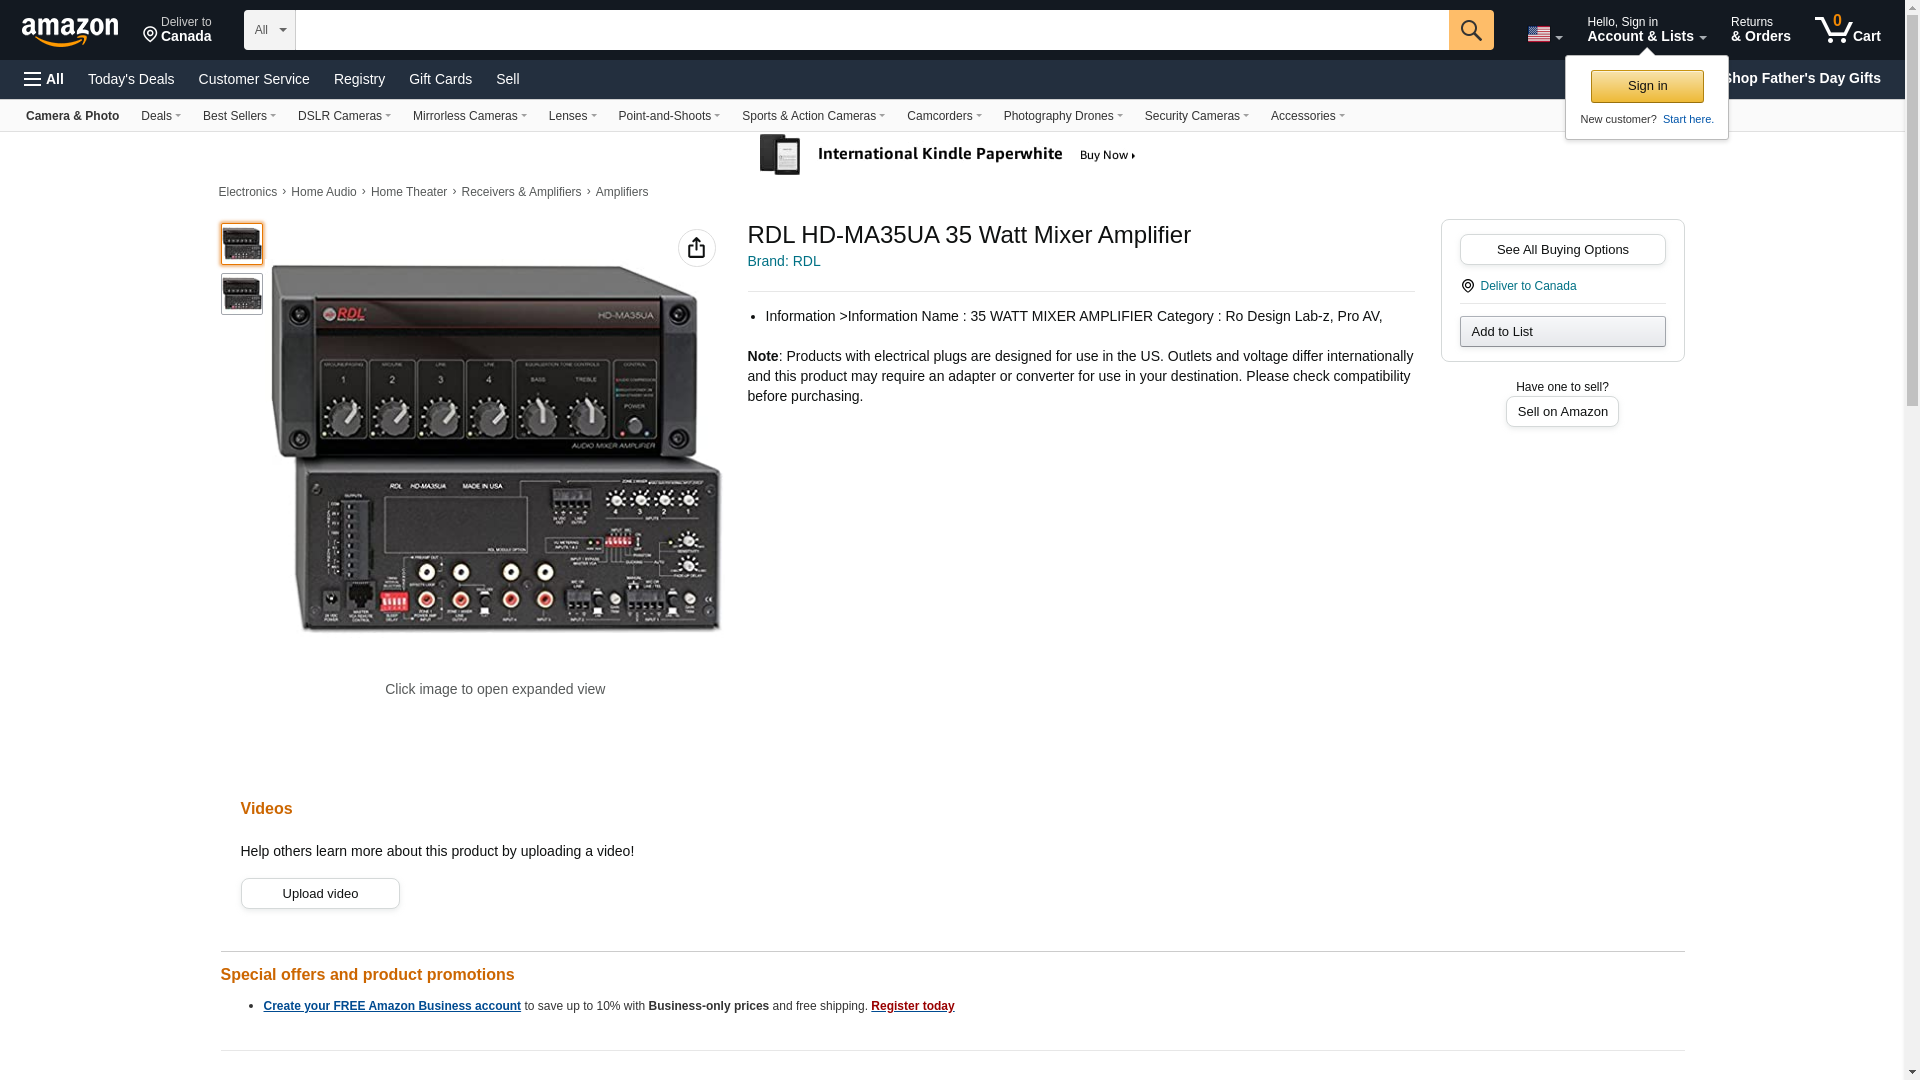
Task: Expand the DSLR Cameras dropdown
Action: [x=343, y=116]
